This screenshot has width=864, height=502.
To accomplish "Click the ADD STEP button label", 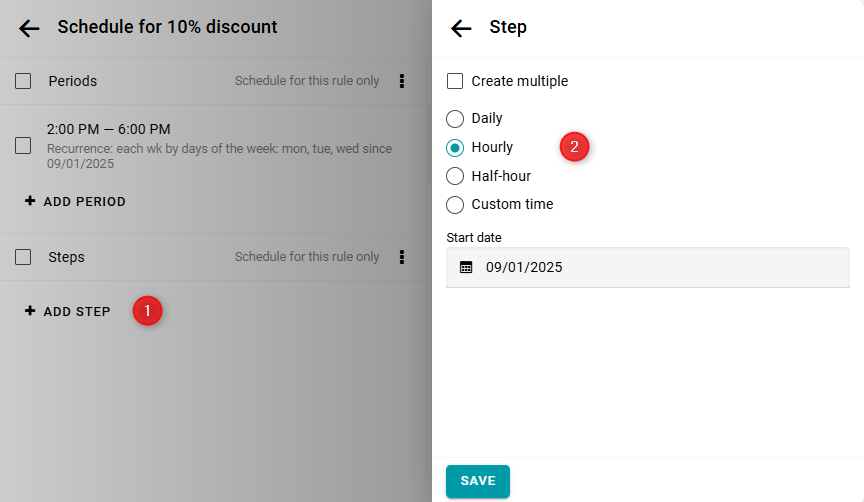I will [x=77, y=311].
